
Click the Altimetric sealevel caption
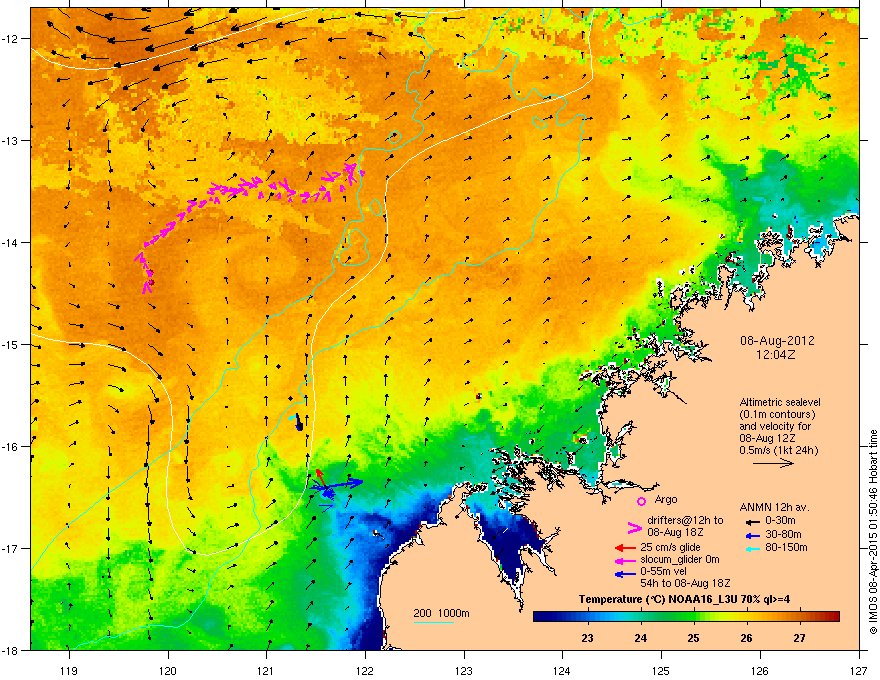click(780, 402)
